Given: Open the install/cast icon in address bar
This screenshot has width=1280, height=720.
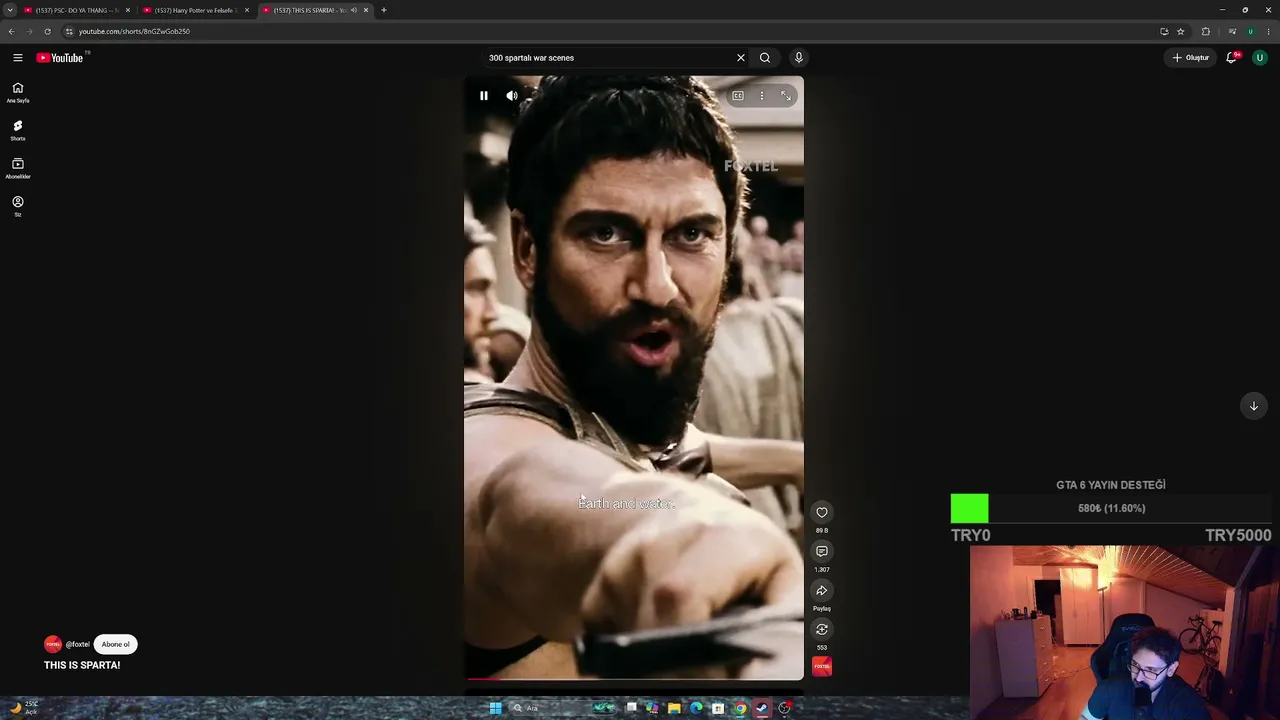Looking at the screenshot, I should 1164,31.
